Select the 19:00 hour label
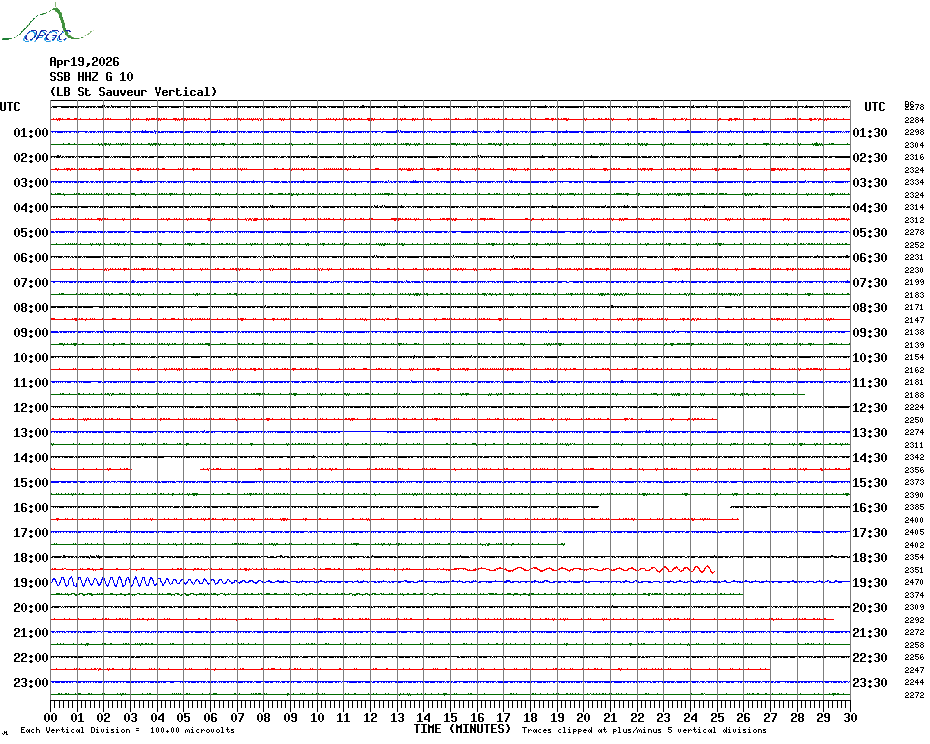 point(31,583)
